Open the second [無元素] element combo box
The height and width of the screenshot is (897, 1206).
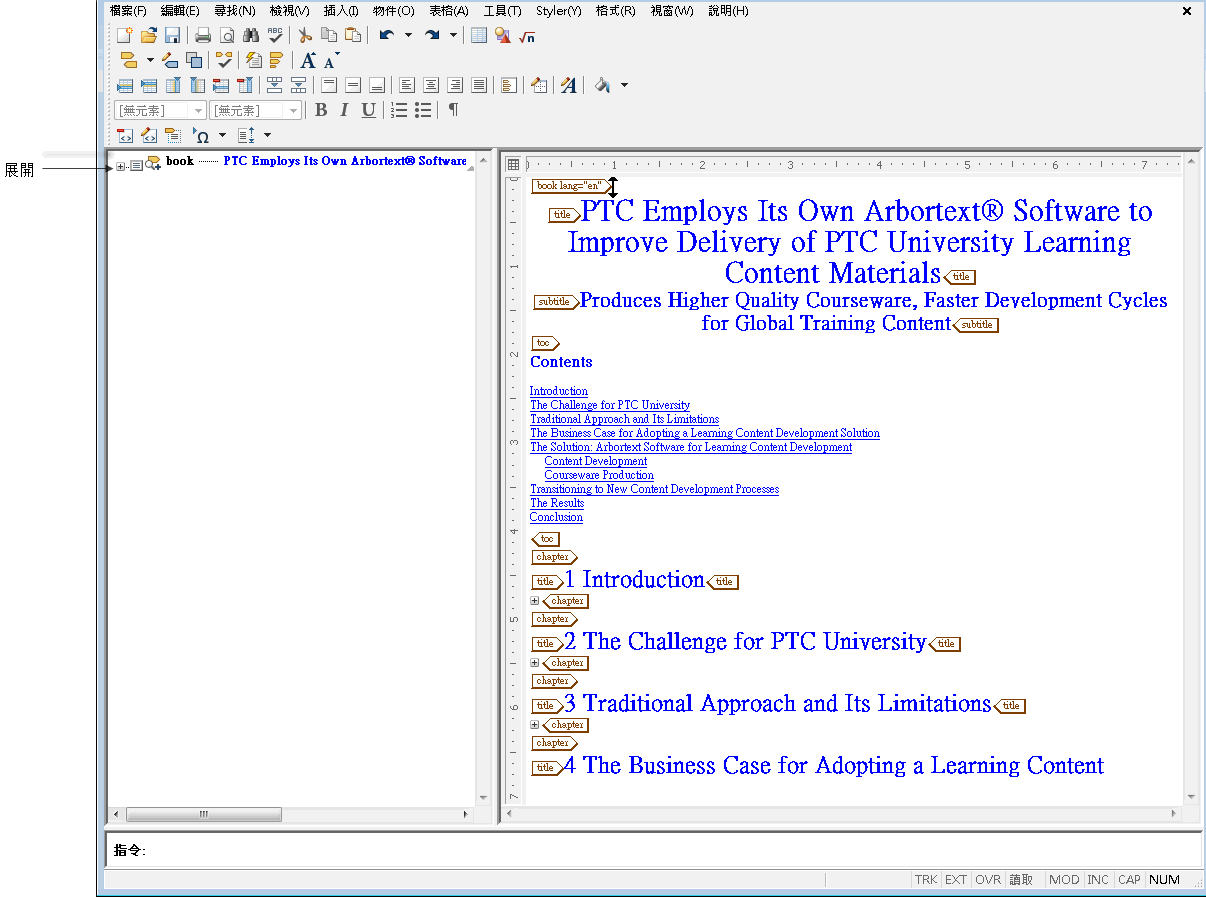click(x=255, y=110)
